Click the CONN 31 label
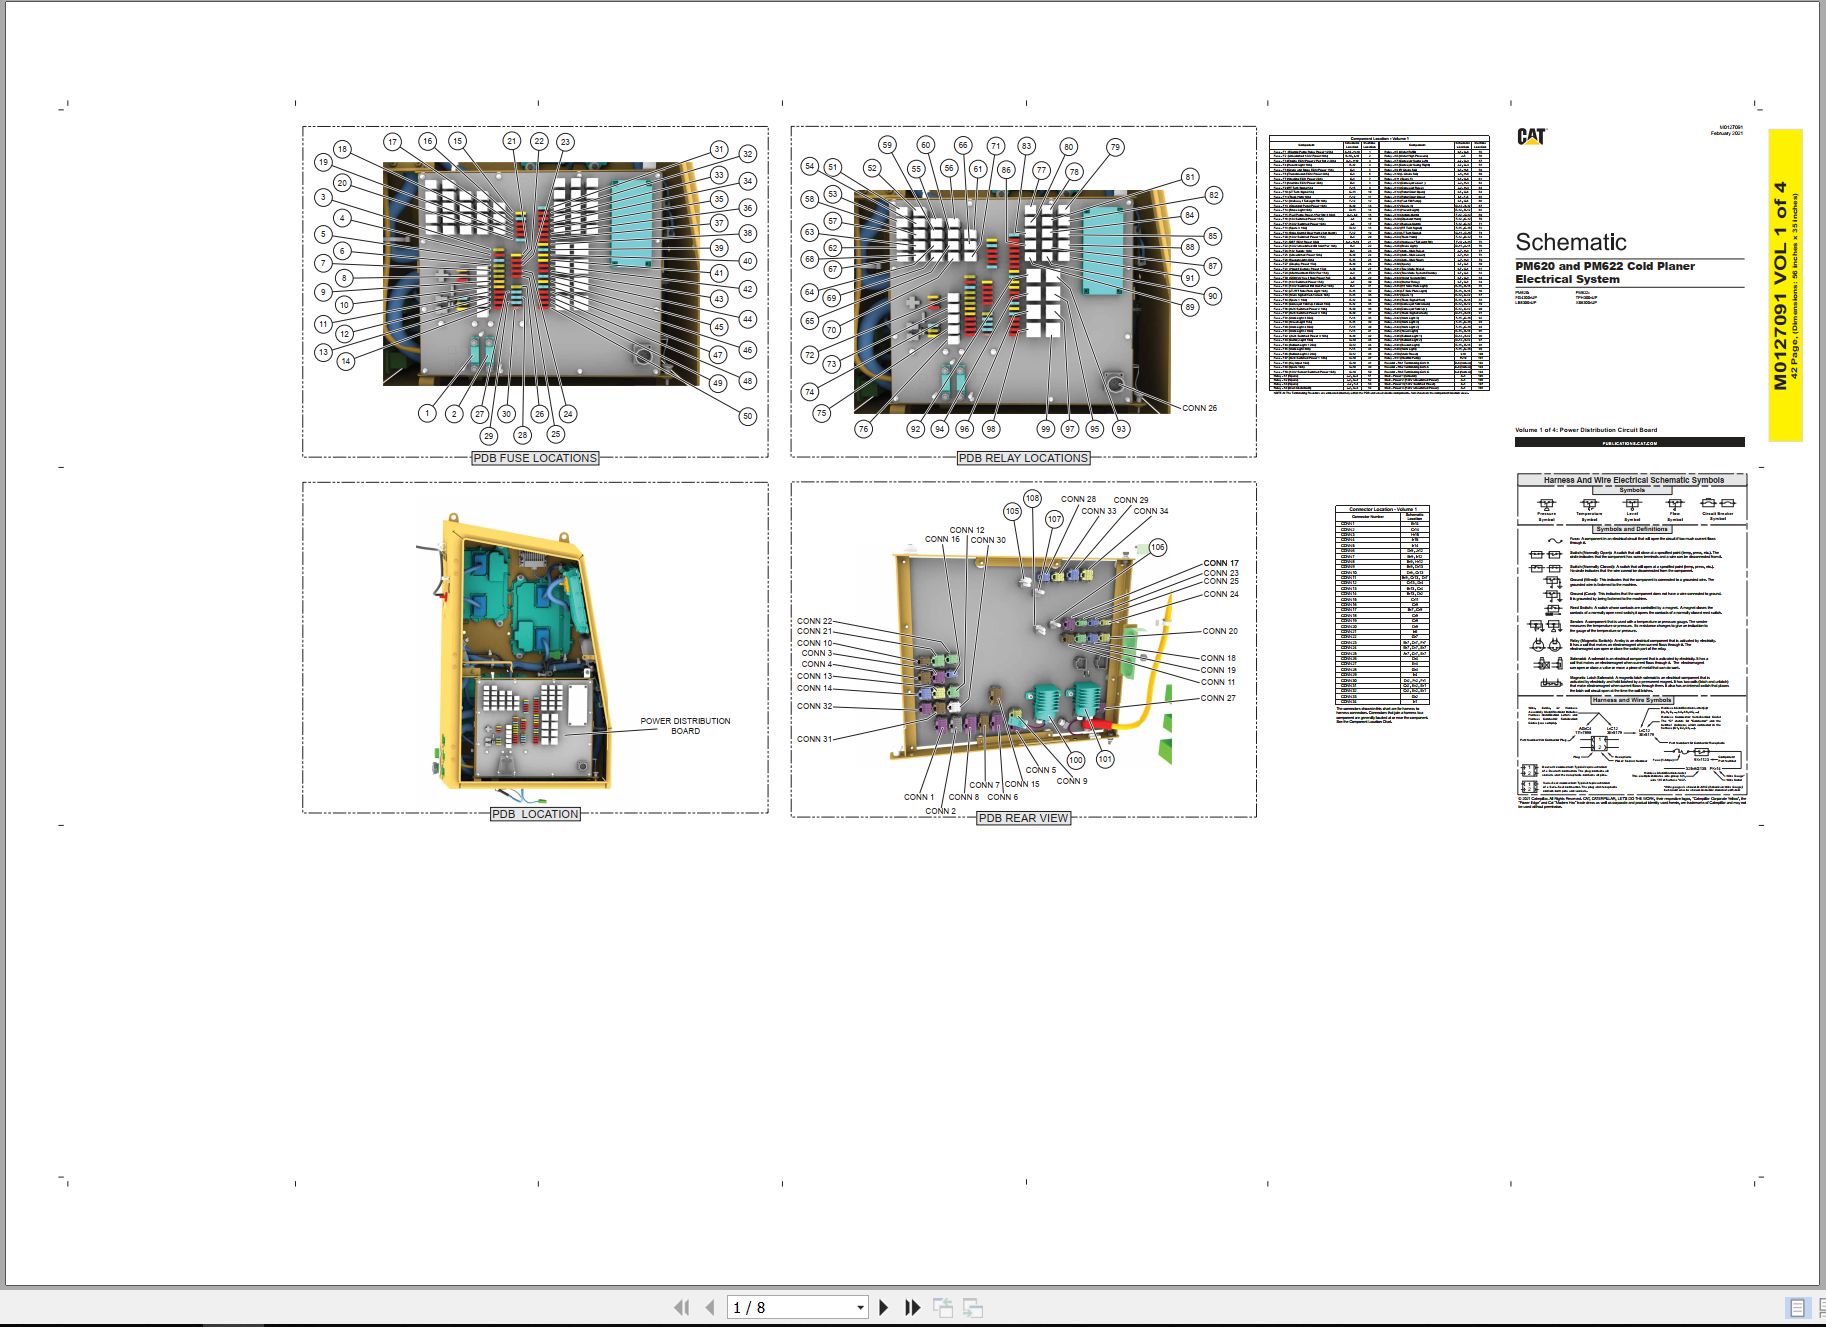Image resolution: width=1826 pixels, height=1327 pixels. point(814,739)
